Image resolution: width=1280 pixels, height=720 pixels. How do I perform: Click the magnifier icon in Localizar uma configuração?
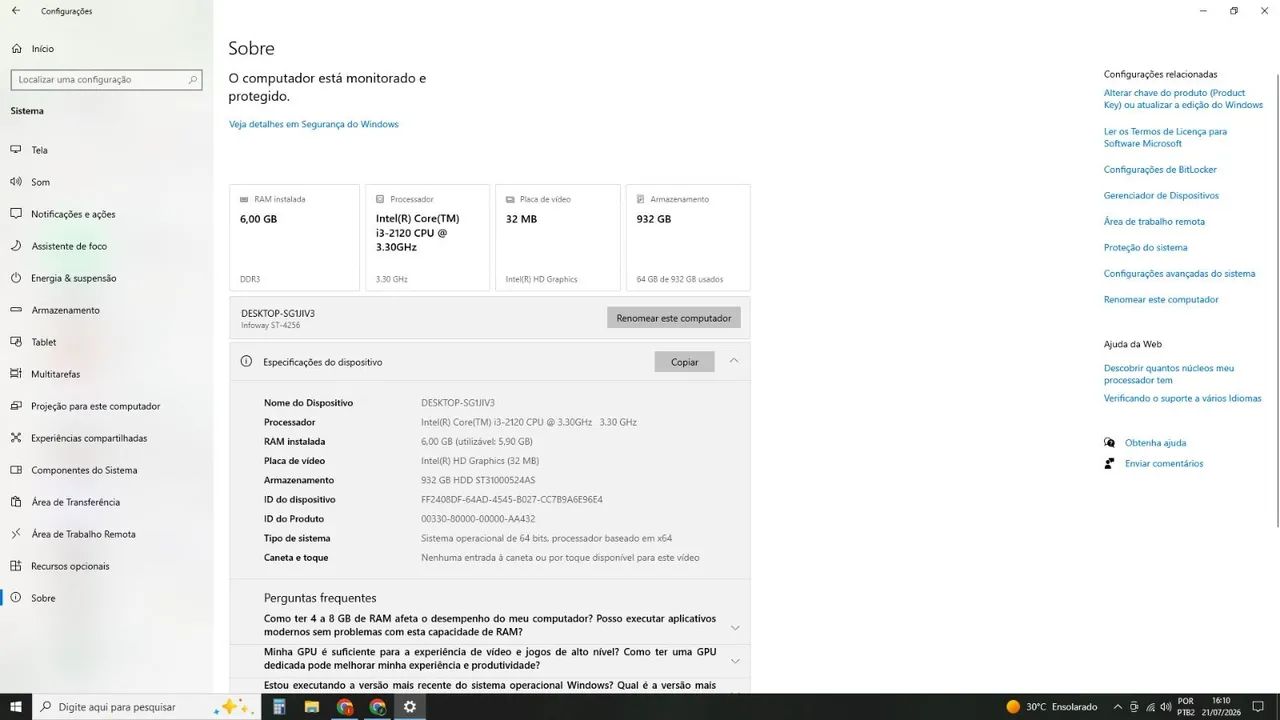[193, 80]
